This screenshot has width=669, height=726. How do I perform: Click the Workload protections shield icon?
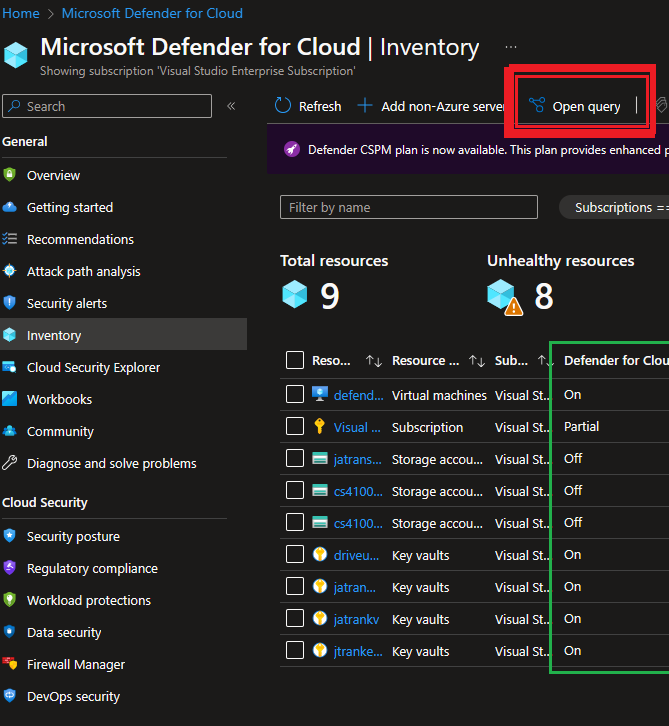tap(9, 600)
